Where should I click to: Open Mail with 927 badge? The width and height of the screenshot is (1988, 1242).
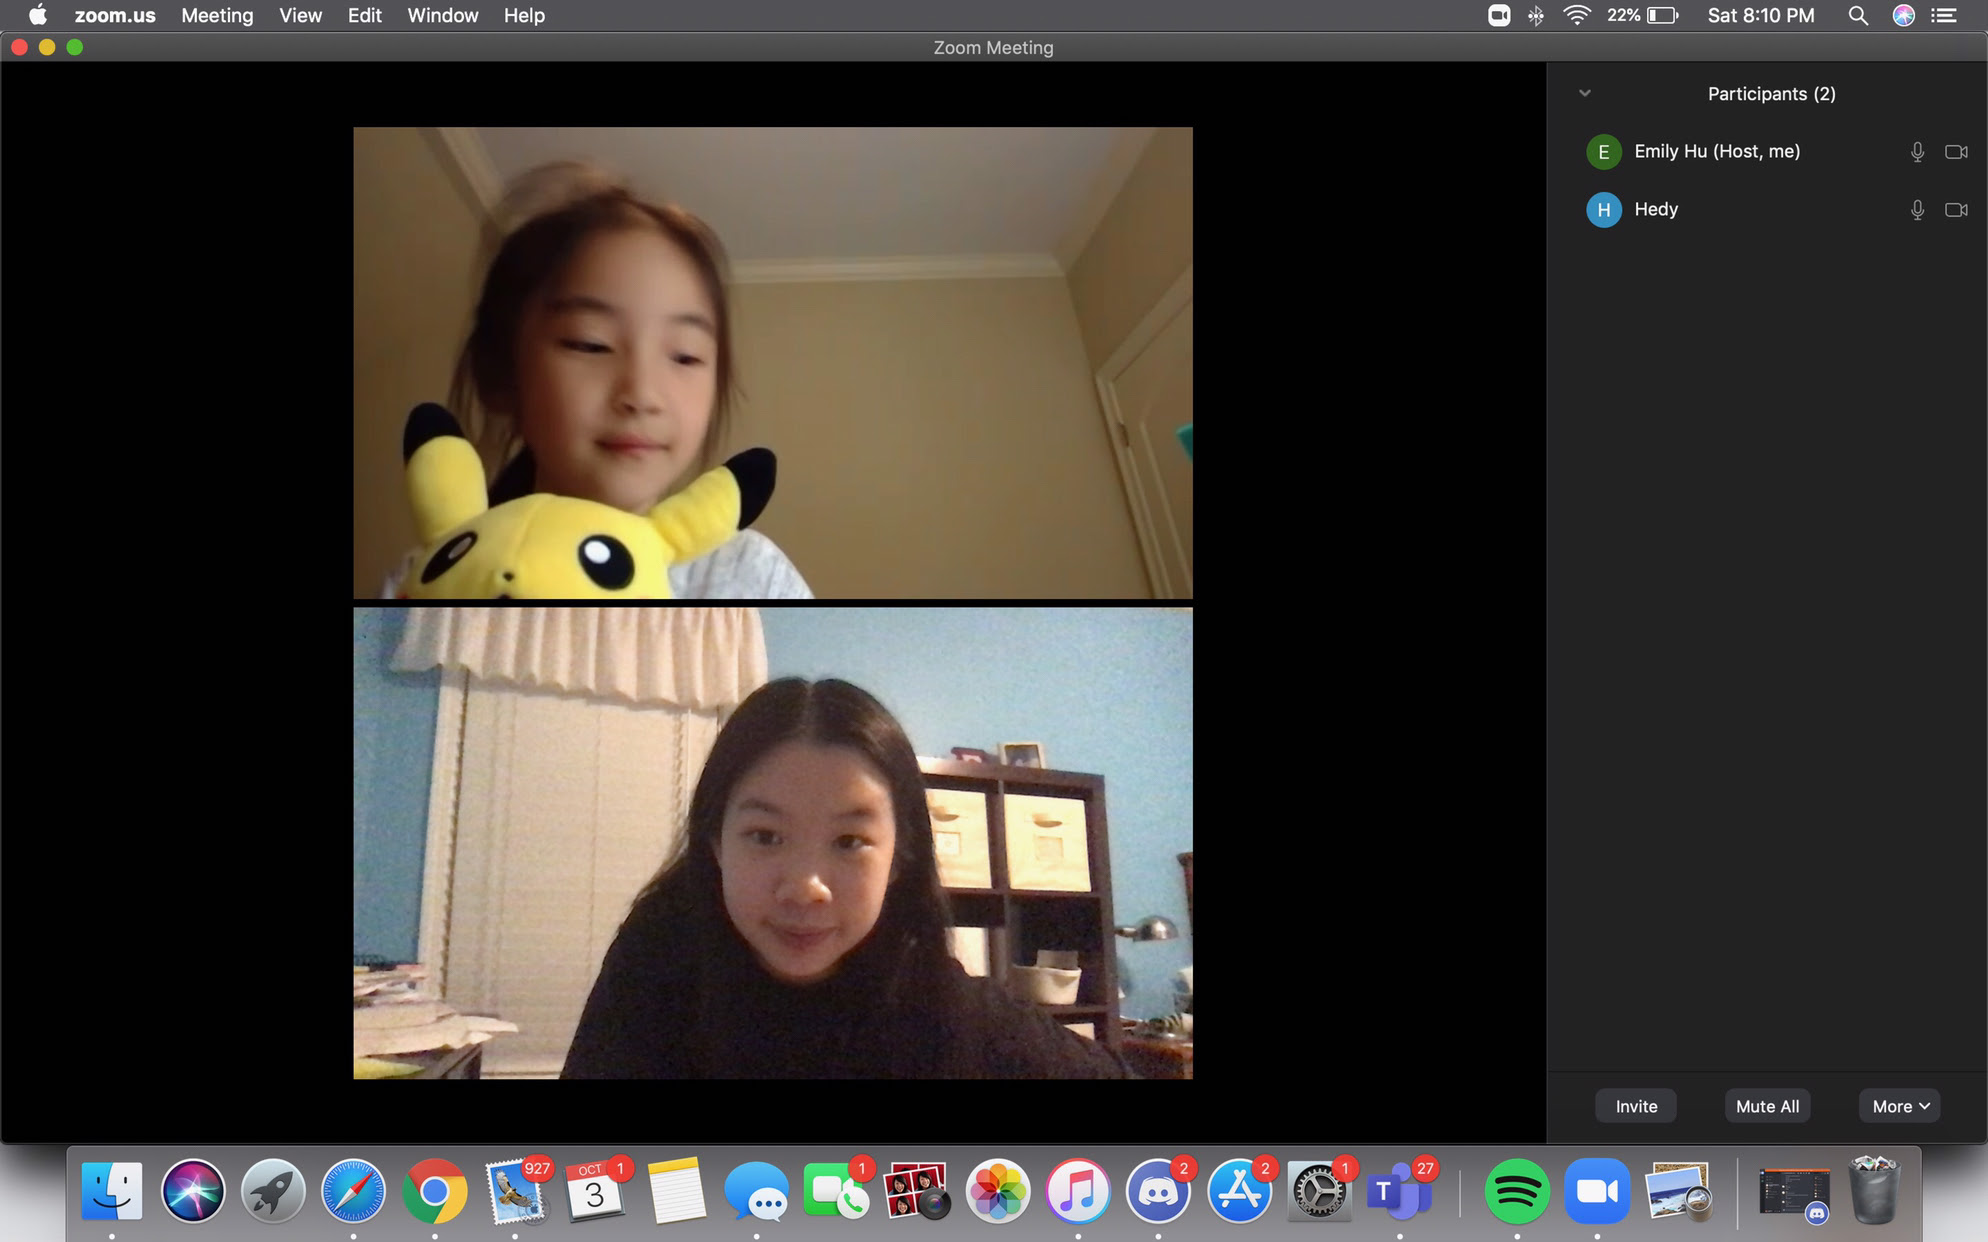[x=516, y=1191]
